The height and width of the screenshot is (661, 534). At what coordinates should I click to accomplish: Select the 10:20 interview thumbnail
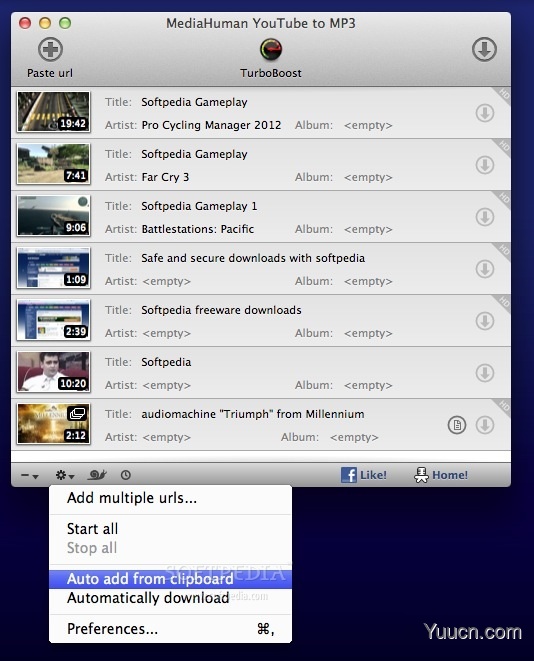click(x=54, y=372)
